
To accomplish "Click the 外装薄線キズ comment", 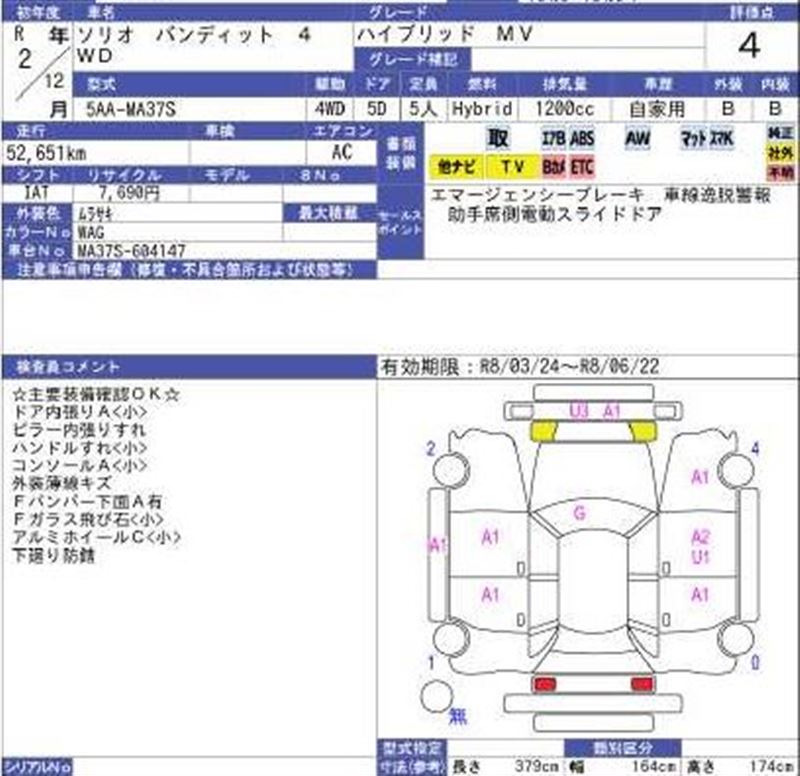I will (62, 483).
